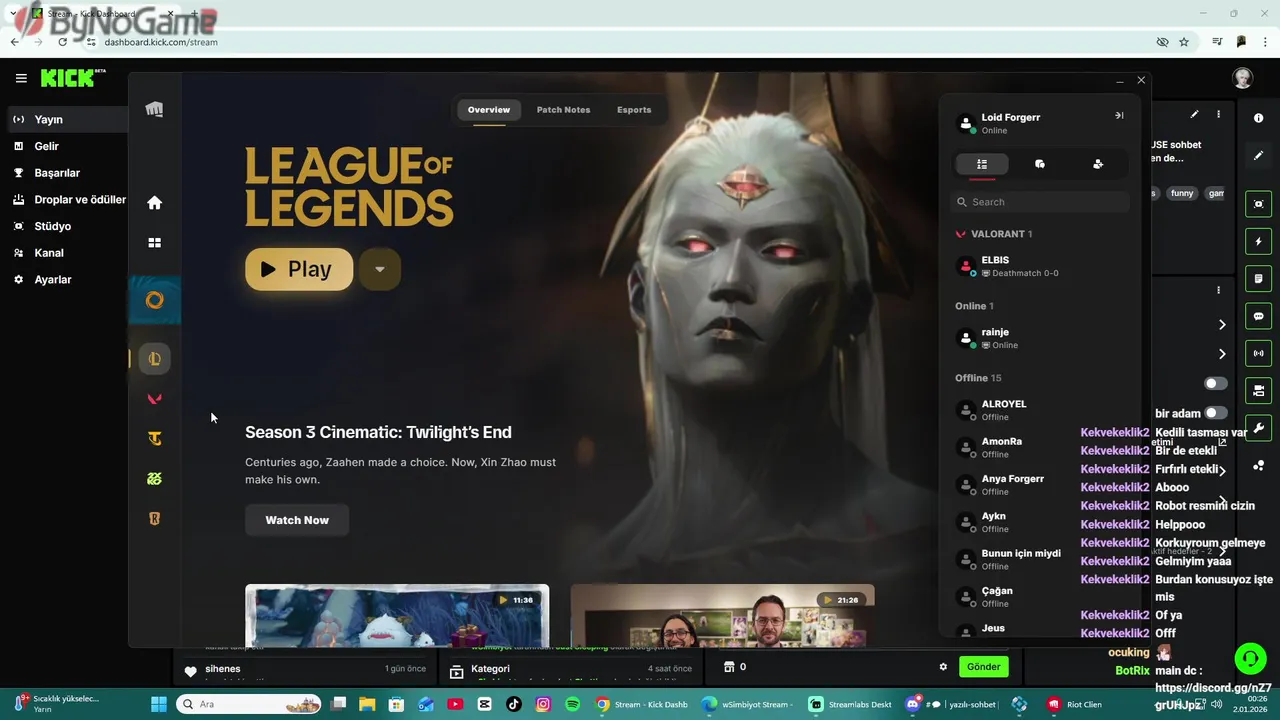Viewport: 1280px width, 720px height.
Task: Click the friends Search field
Action: [1040, 202]
